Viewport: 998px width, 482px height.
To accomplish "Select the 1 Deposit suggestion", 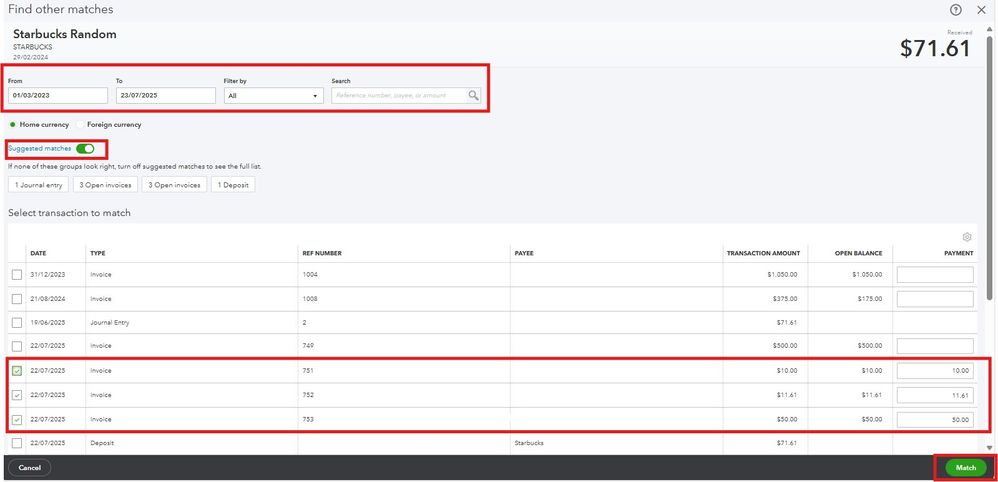I will 233,185.
